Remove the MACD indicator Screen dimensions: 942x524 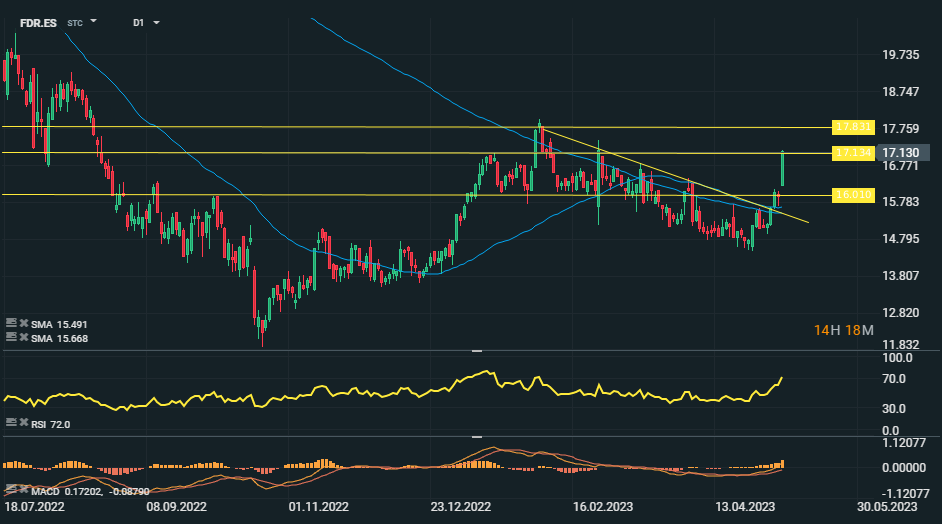[x=24, y=490]
